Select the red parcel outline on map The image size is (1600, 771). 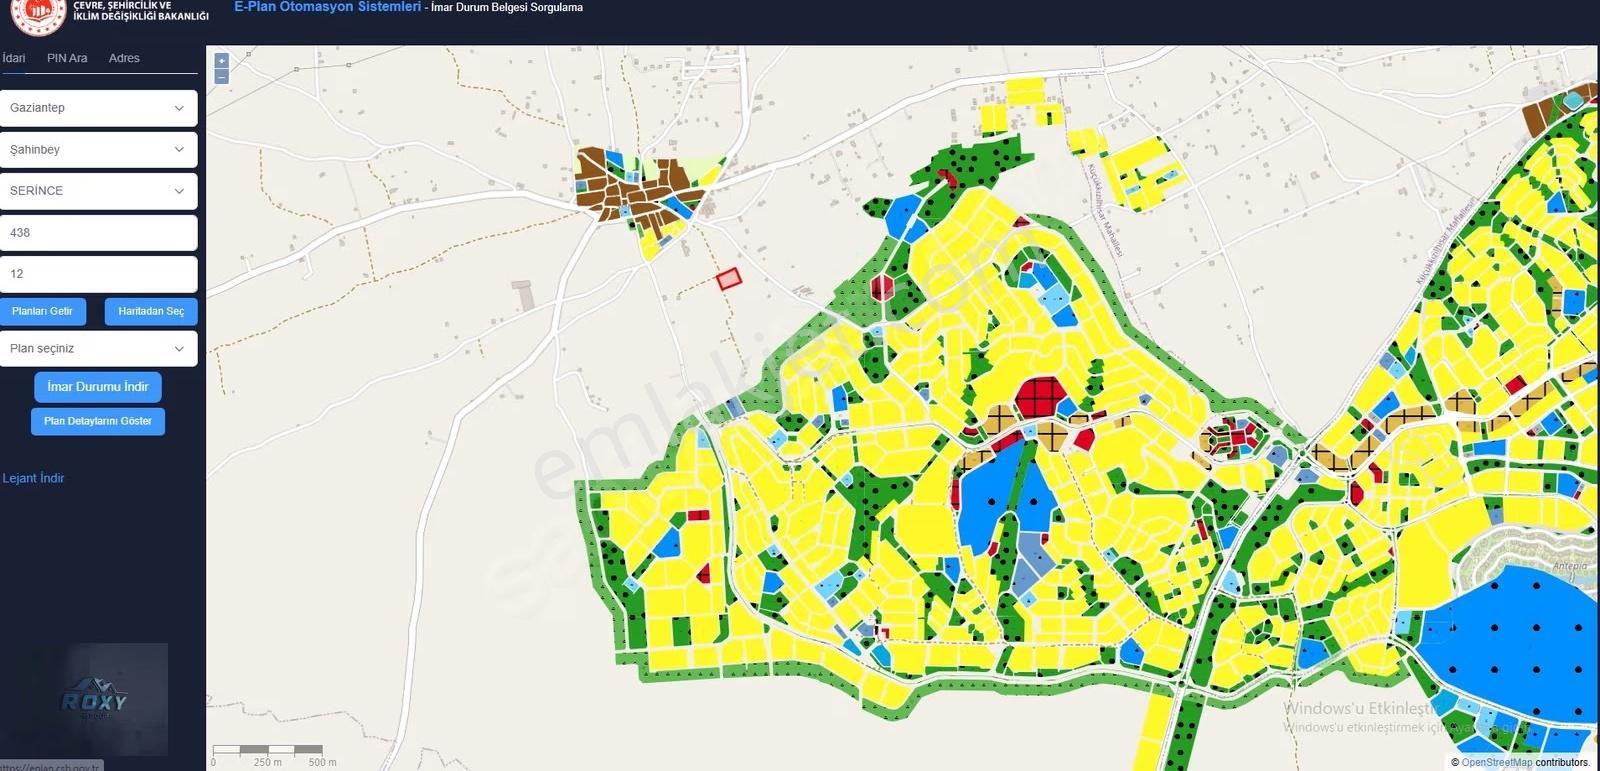[729, 279]
